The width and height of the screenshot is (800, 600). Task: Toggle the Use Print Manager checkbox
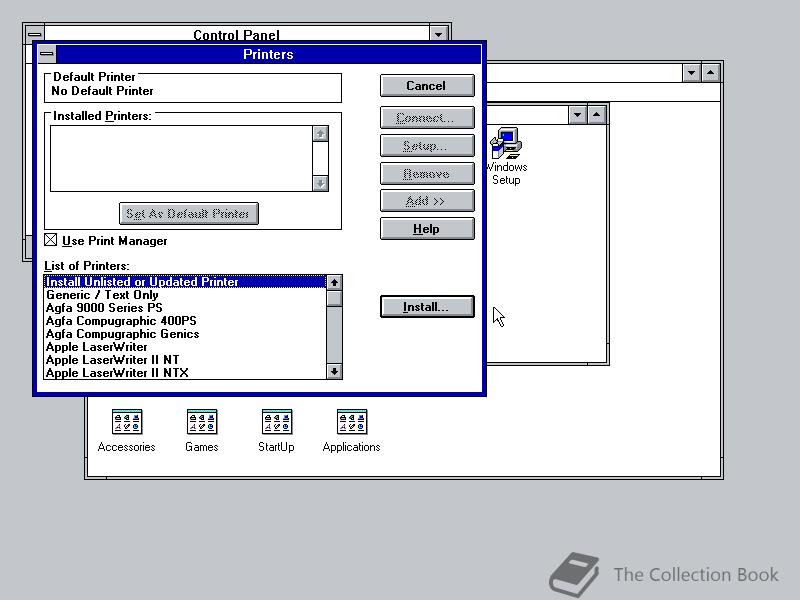tap(51, 240)
